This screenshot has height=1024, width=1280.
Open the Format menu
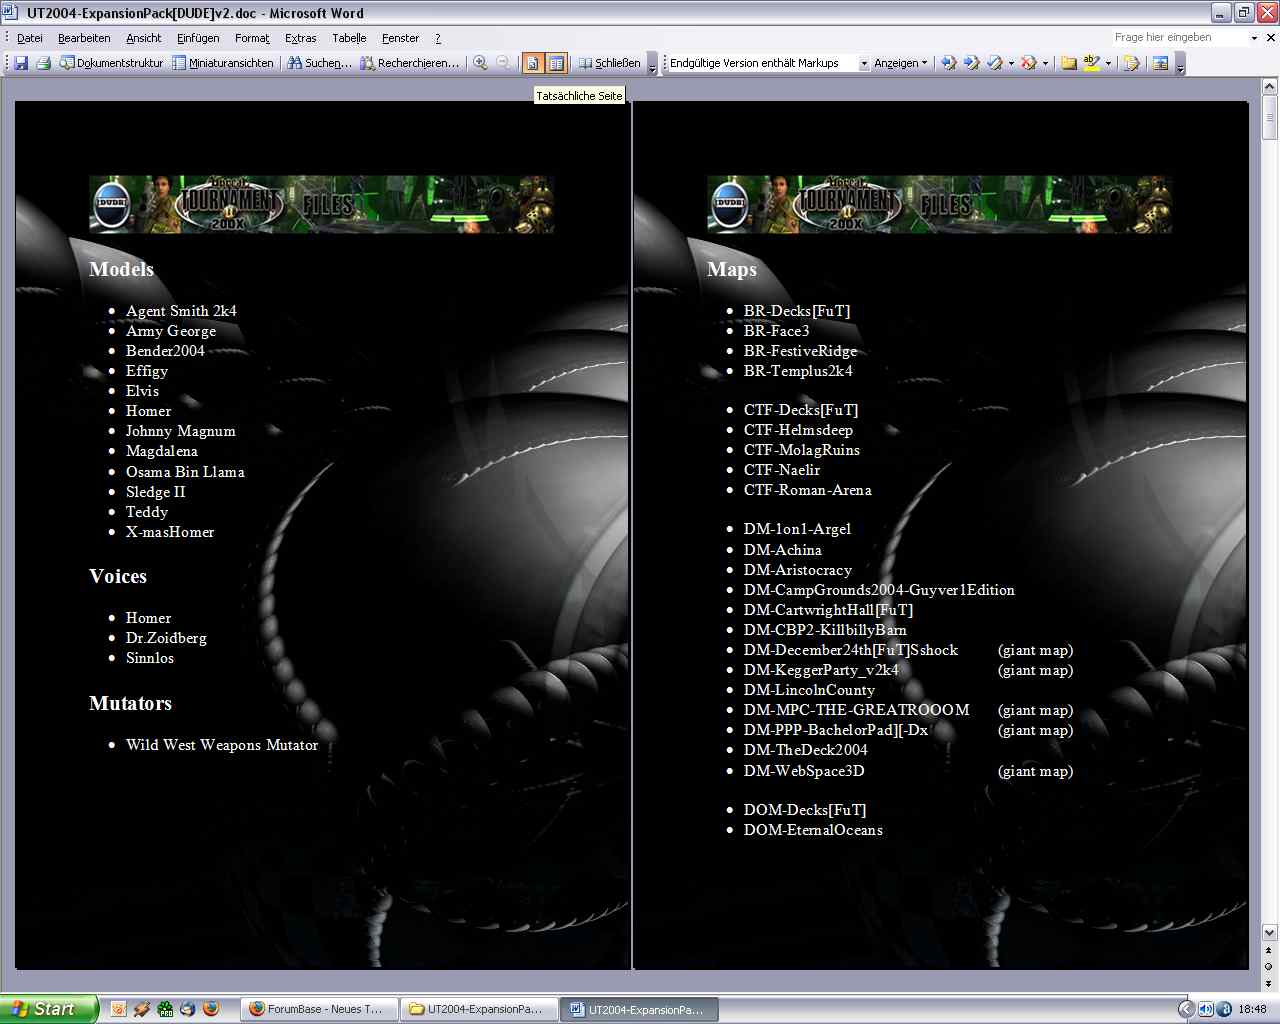(252, 38)
